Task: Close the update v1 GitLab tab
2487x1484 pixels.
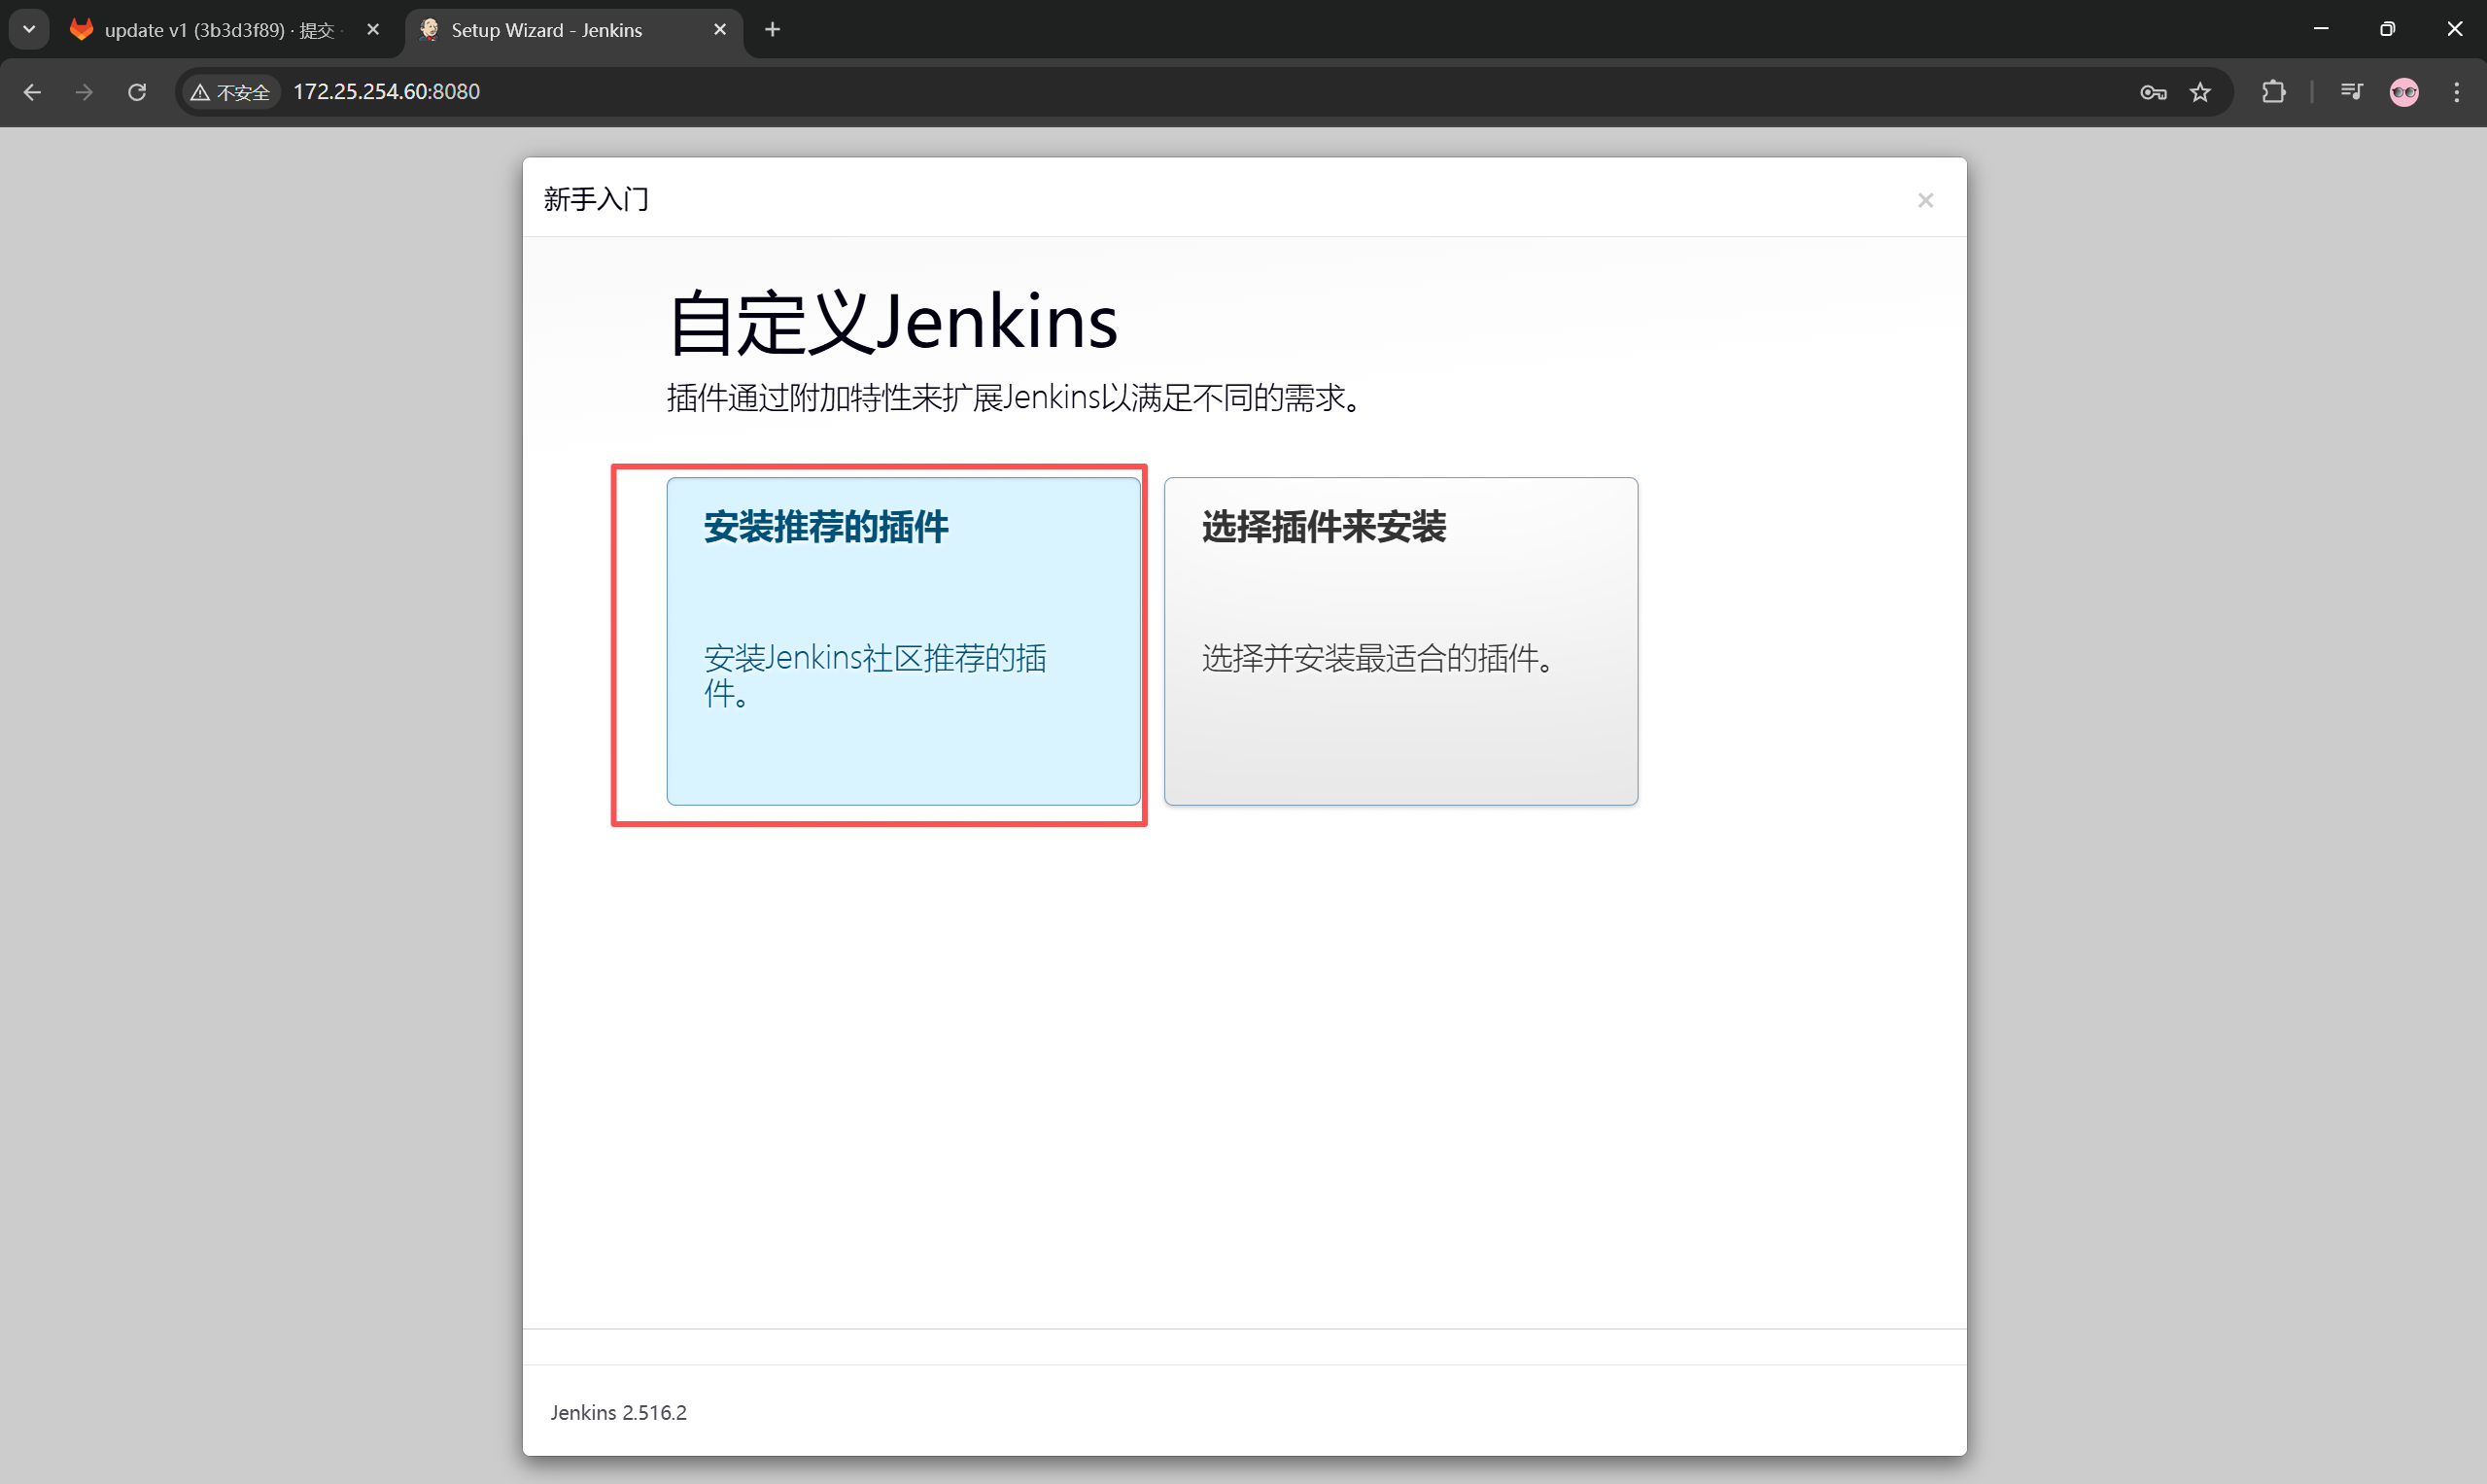Action: [373, 30]
